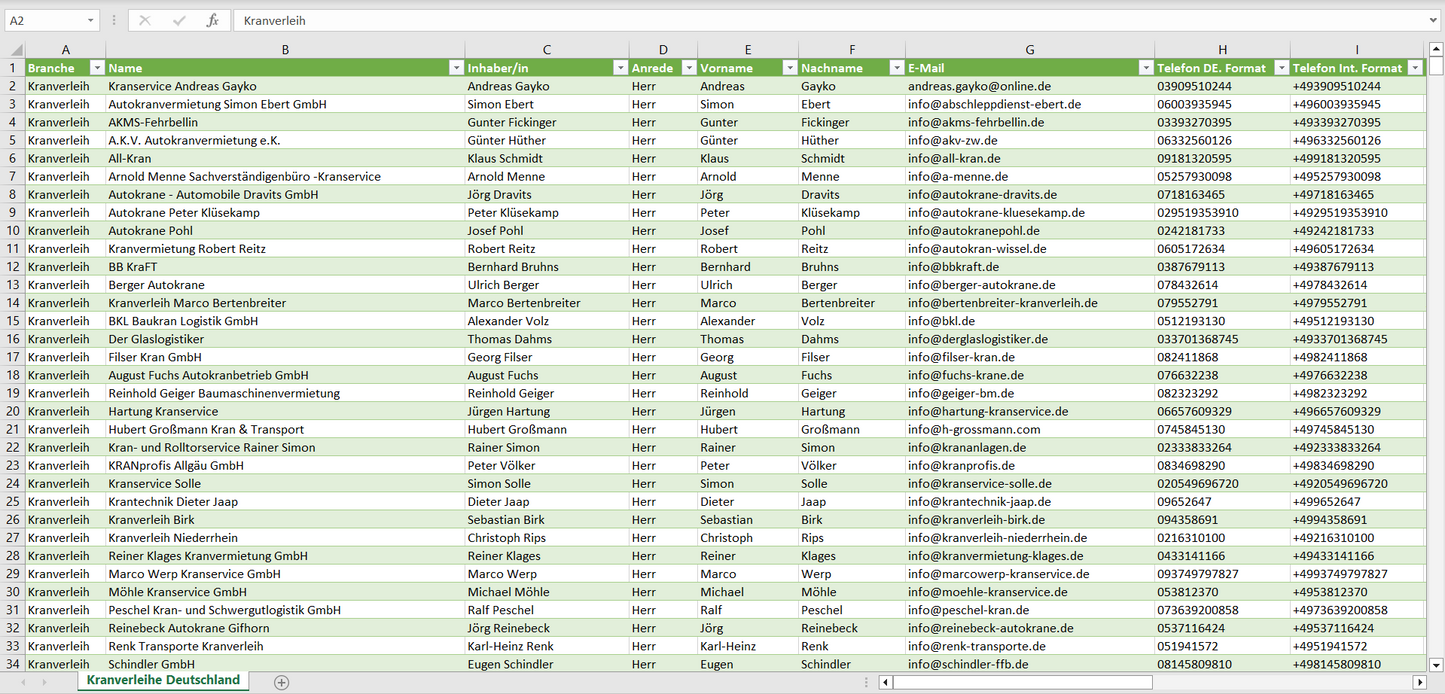
Task: Click into the formula bar text field
Action: coord(800,20)
